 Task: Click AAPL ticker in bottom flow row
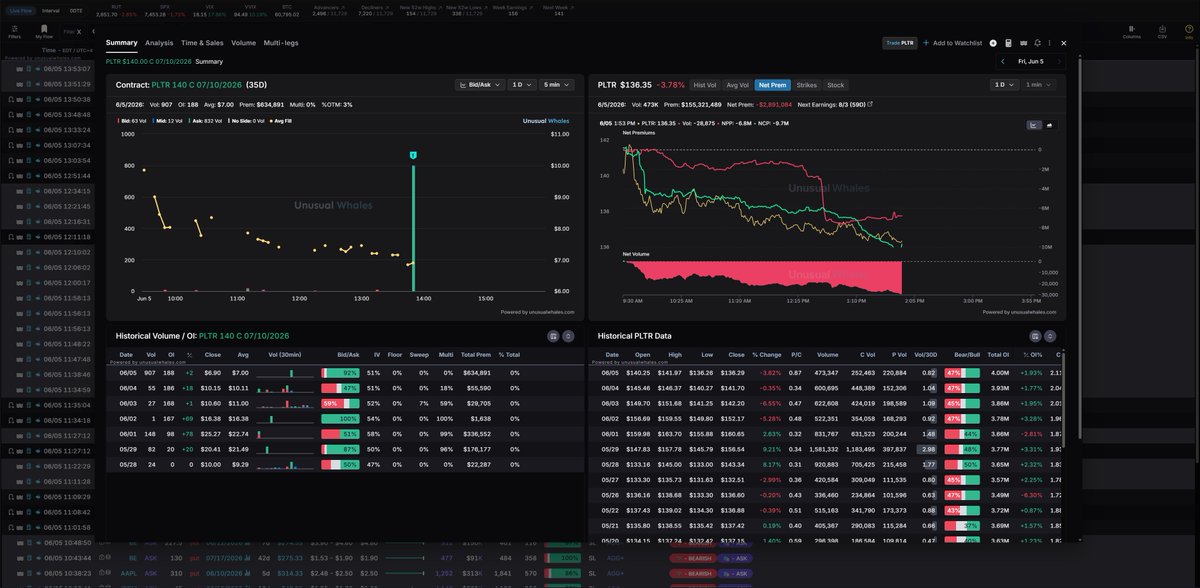point(128,573)
